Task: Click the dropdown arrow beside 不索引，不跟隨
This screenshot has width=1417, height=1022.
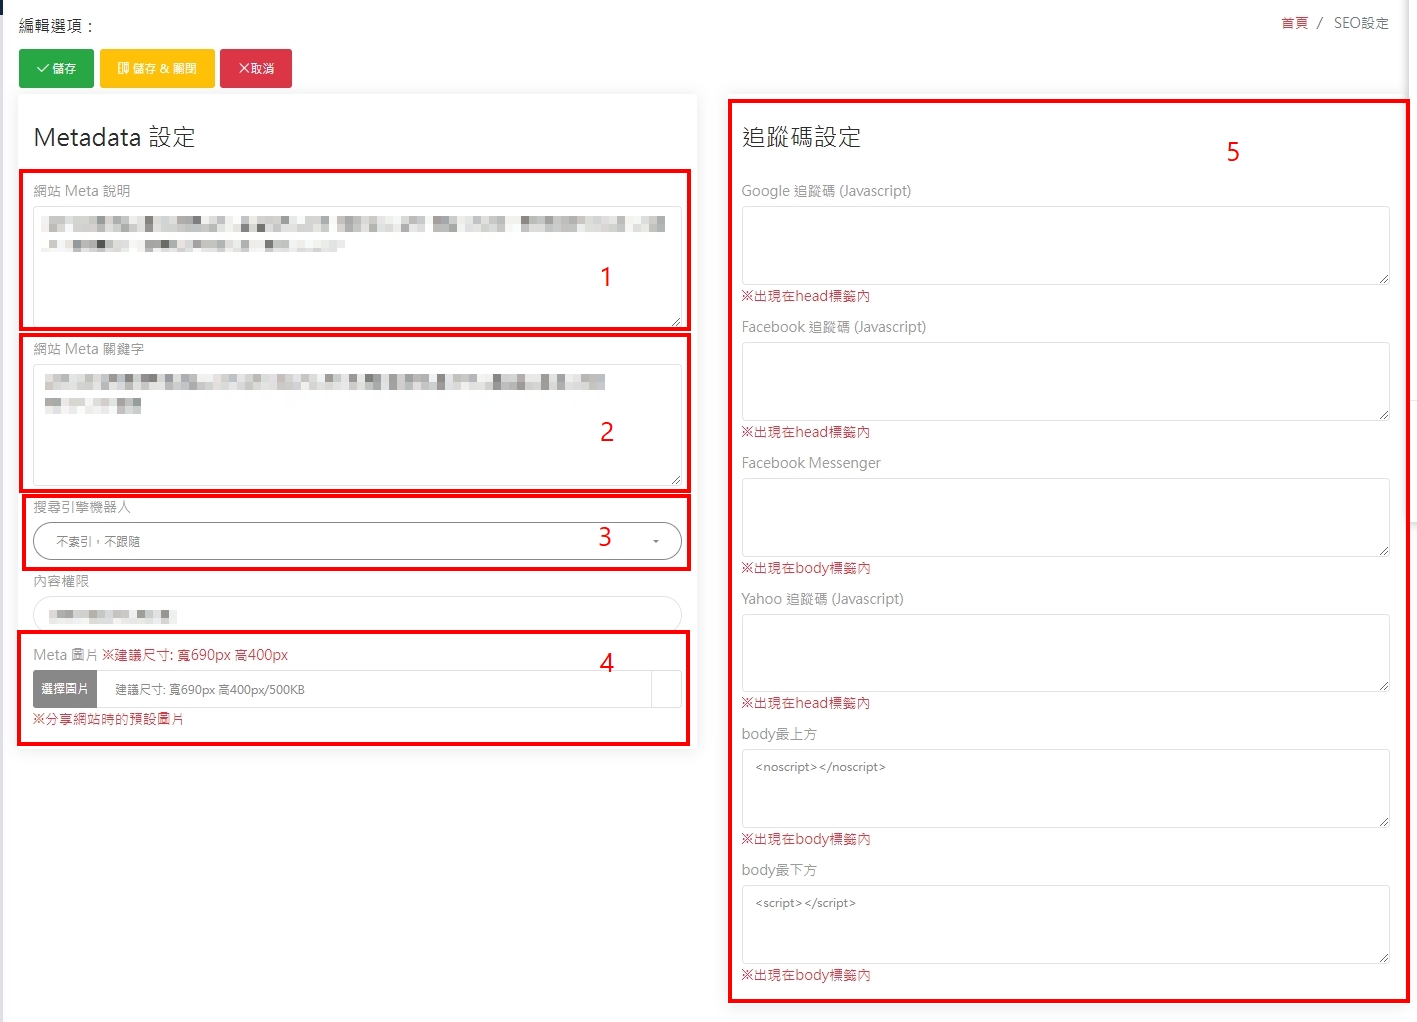Action: [656, 541]
